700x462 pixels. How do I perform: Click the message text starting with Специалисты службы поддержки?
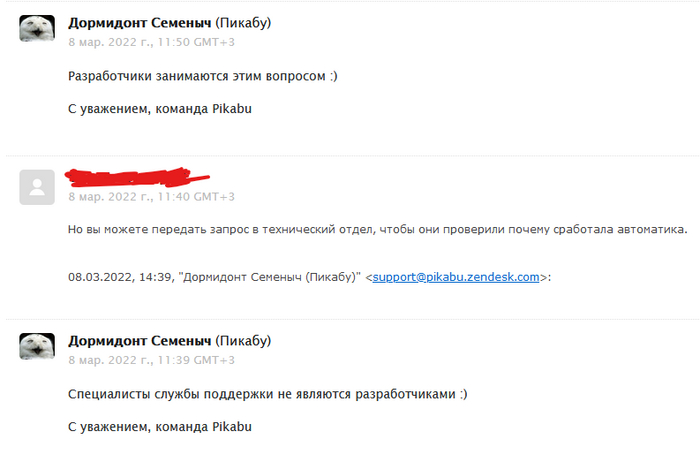[267, 394]
